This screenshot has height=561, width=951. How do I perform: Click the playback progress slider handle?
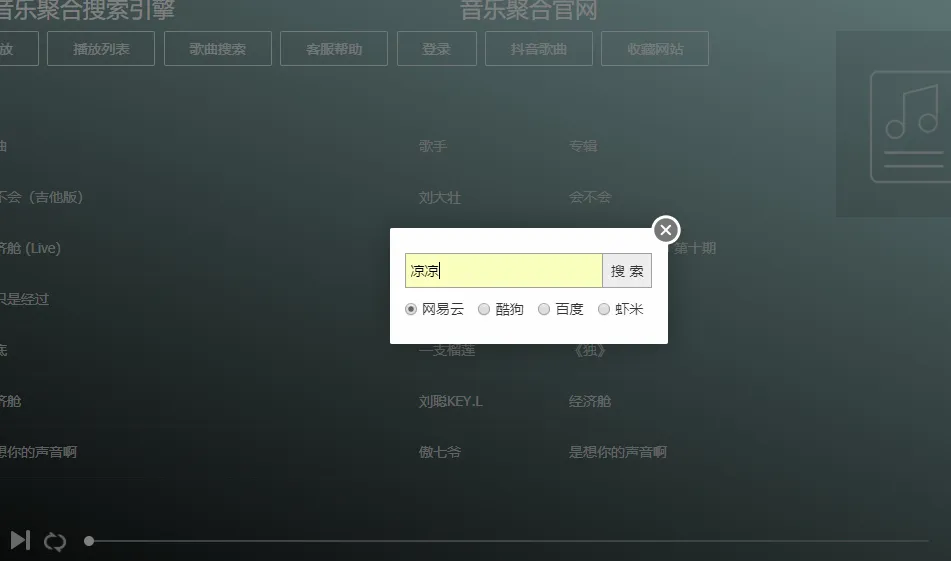[x=89, y=541]
